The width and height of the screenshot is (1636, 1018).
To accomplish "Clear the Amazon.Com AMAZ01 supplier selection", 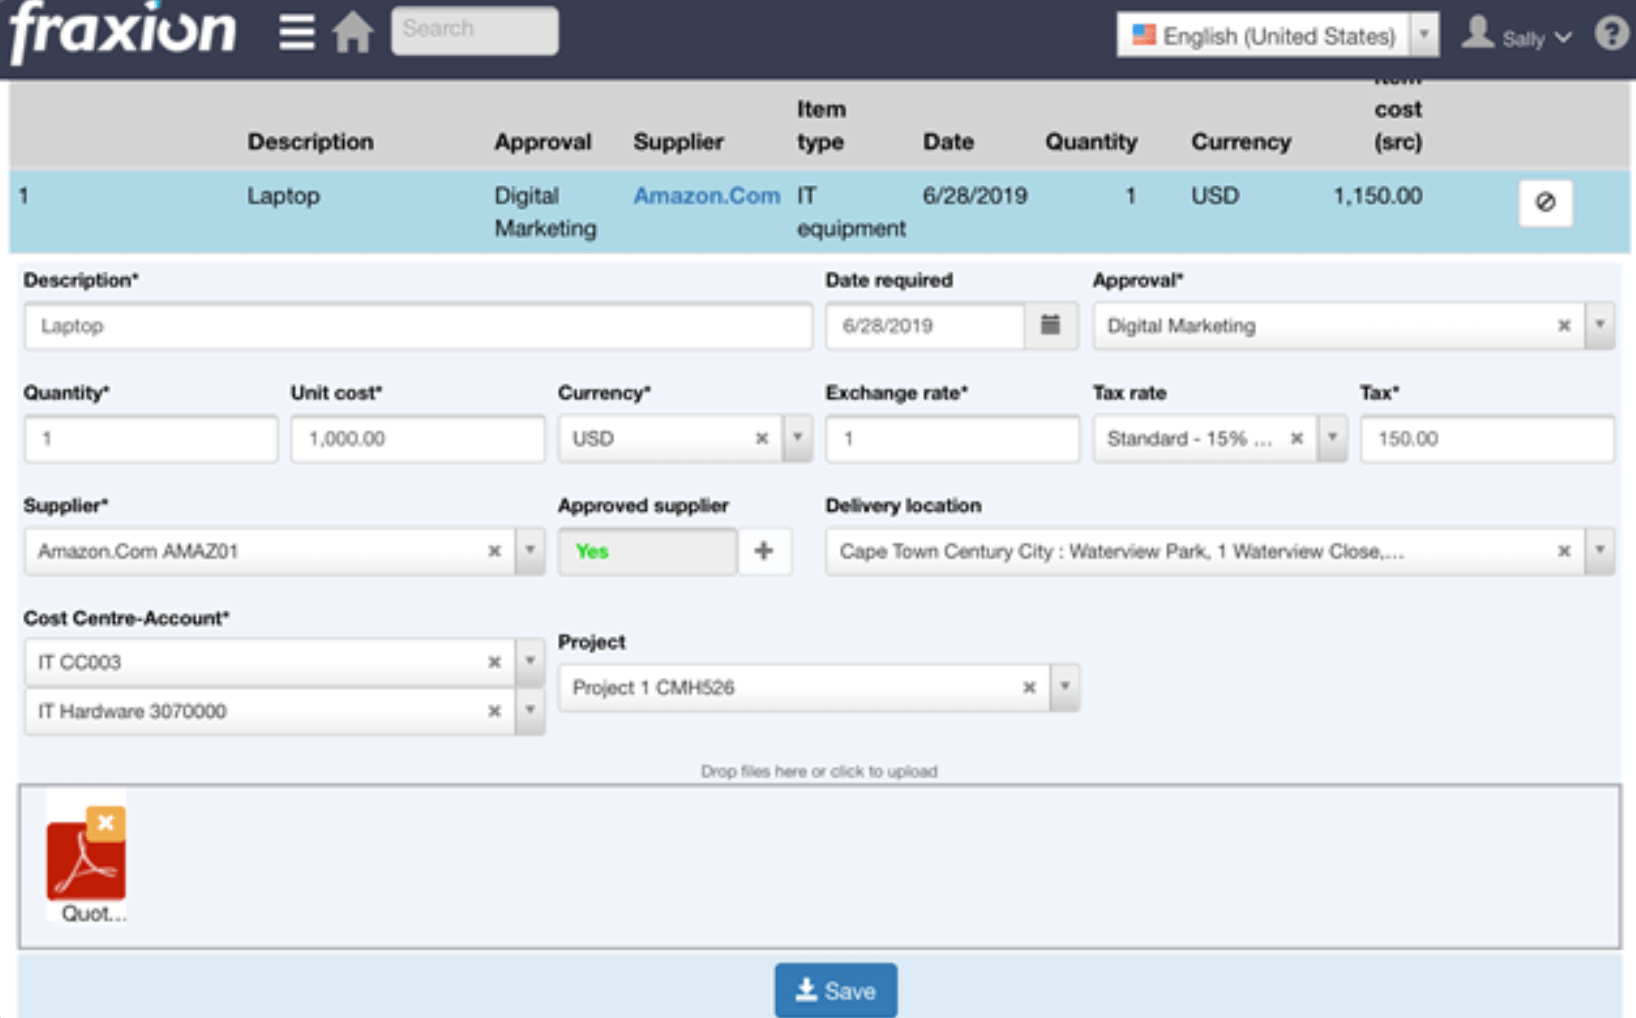I will click(x=494, y=551).
